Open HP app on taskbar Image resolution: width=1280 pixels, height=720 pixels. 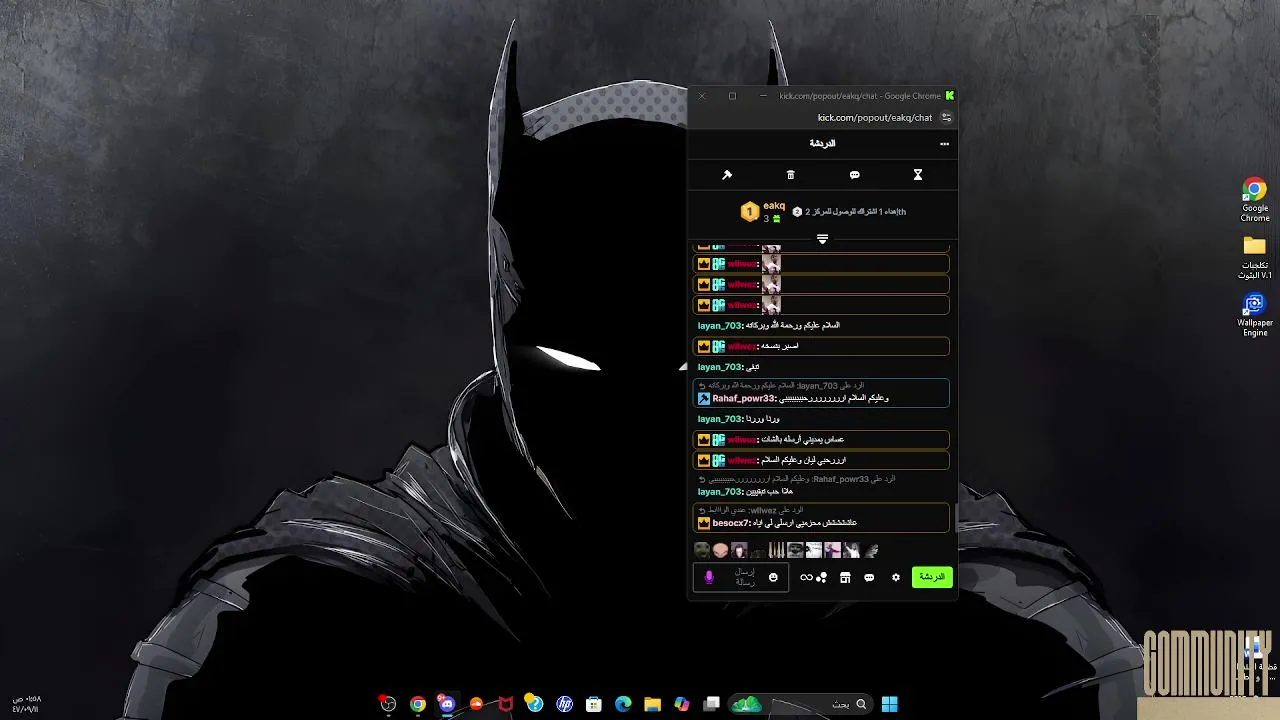coord(565,704)
